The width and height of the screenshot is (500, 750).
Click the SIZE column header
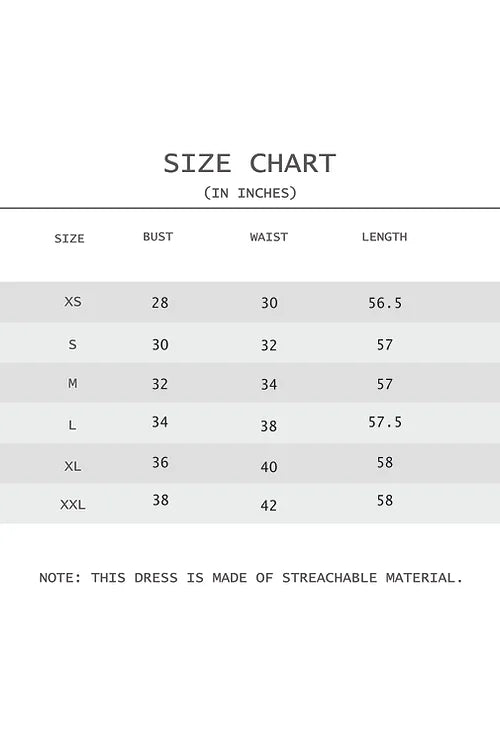click(x=69, y=239)
